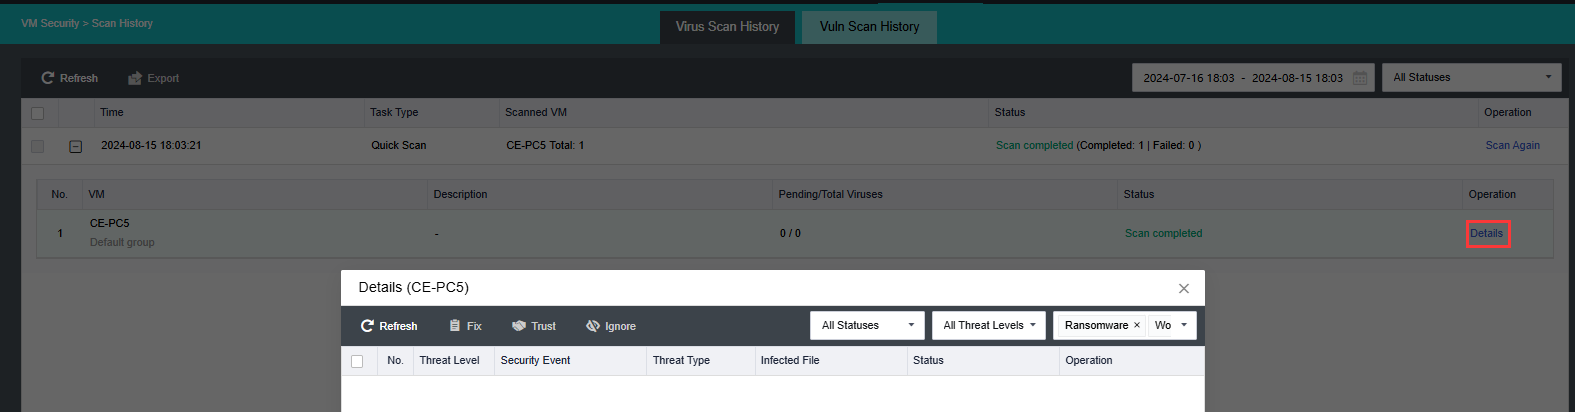The image size is (1575, 412).
Task: Click the date range input field
Action: point(1242,78)
